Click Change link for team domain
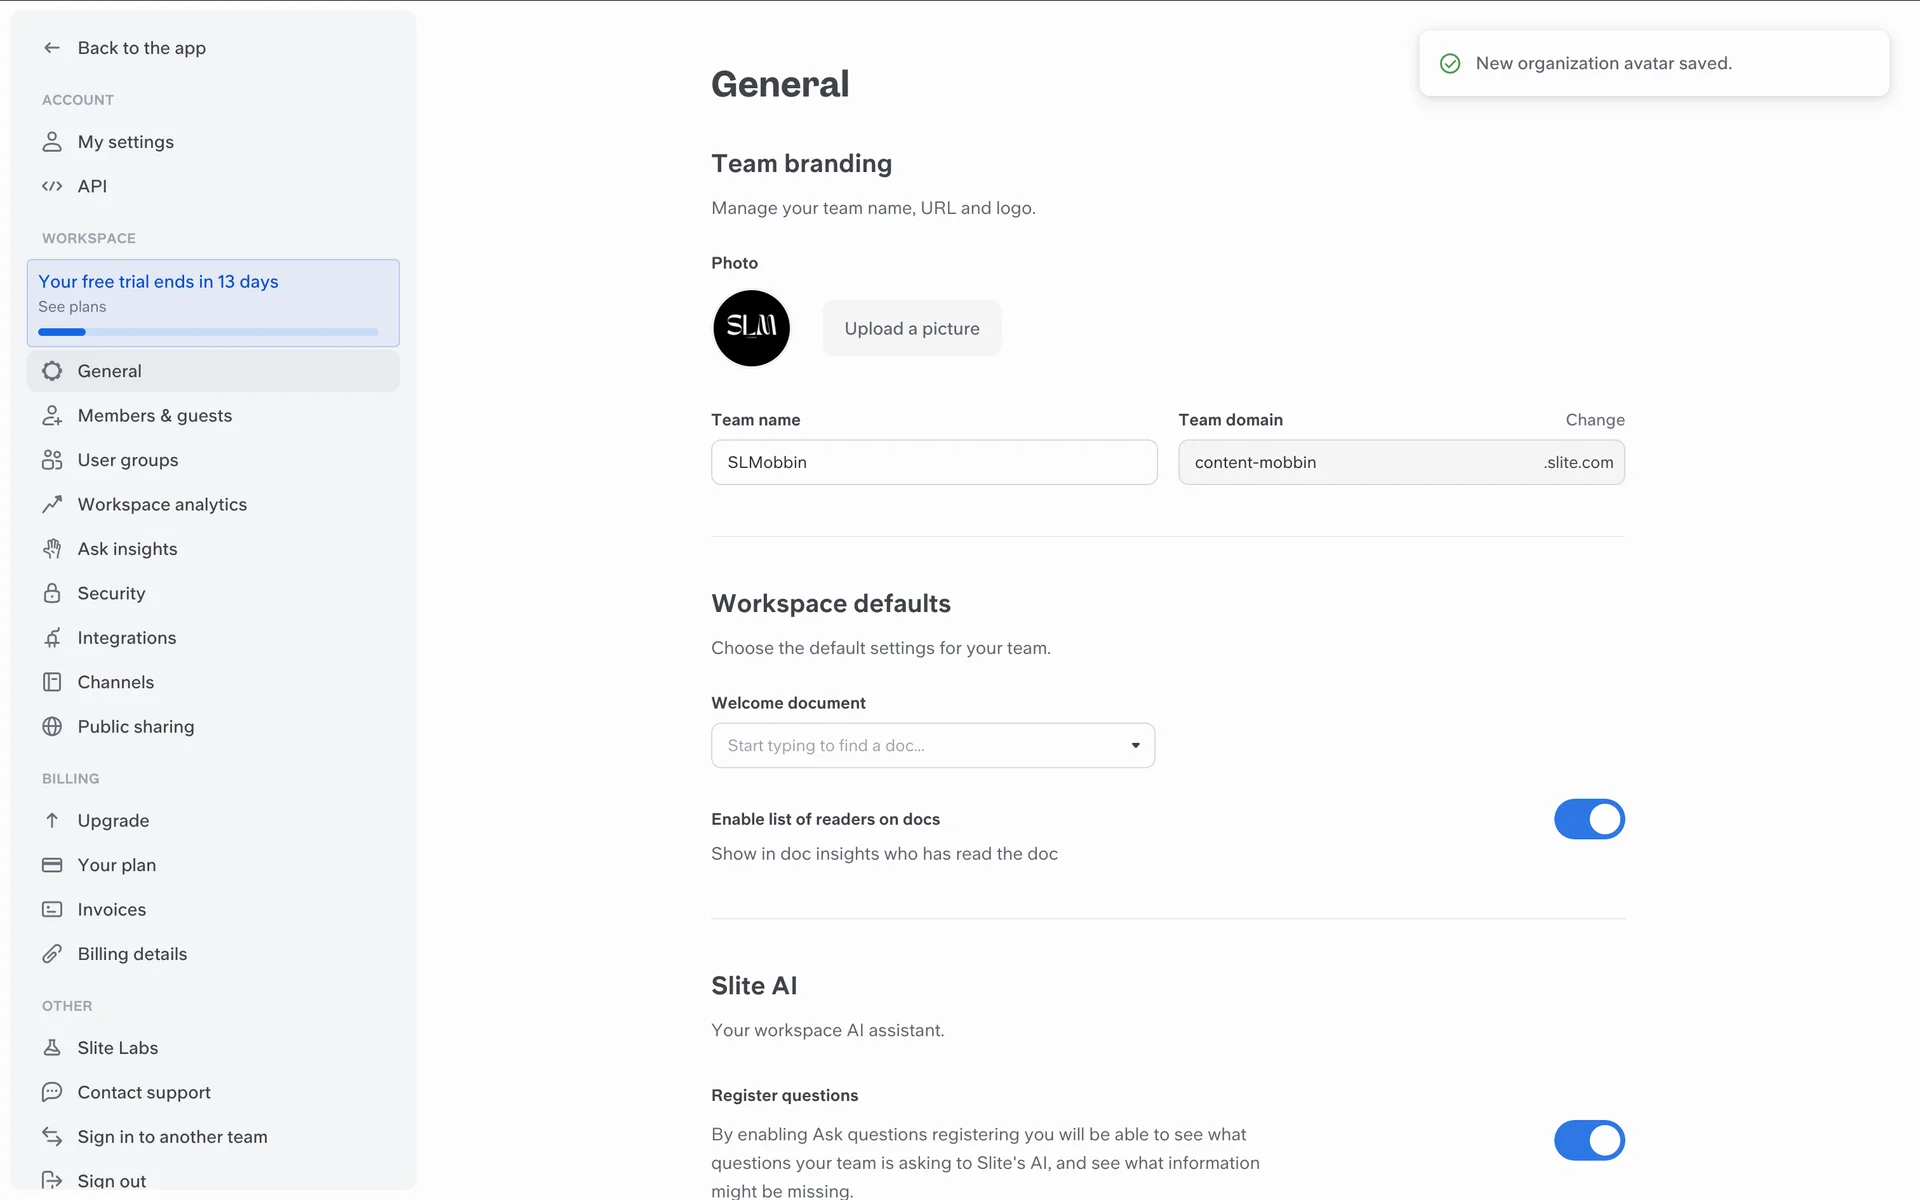1920x1200 pixels. point(1594,420)
